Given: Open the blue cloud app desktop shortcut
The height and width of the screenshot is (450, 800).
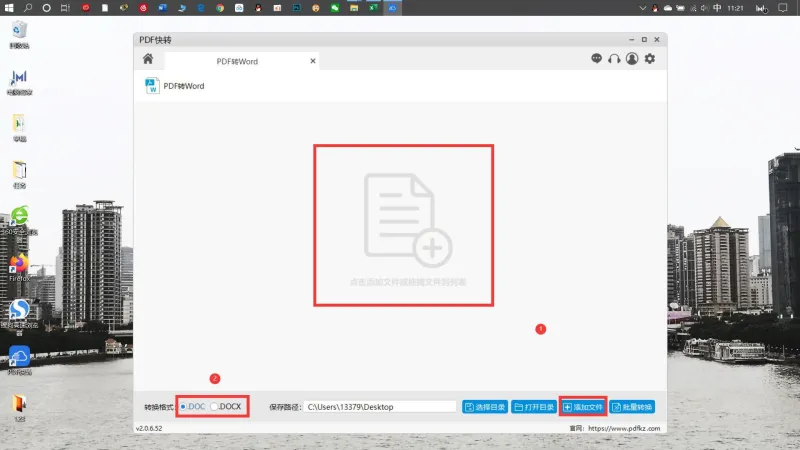Looking at the screenshot, I should [19, 360].
